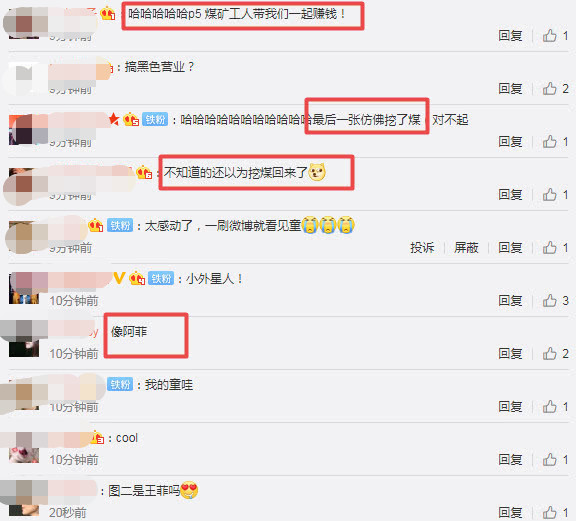Reply to the 搞黑色营业 comment
The width and height of the screenshot is (576, 521).
tap(510, 89)
